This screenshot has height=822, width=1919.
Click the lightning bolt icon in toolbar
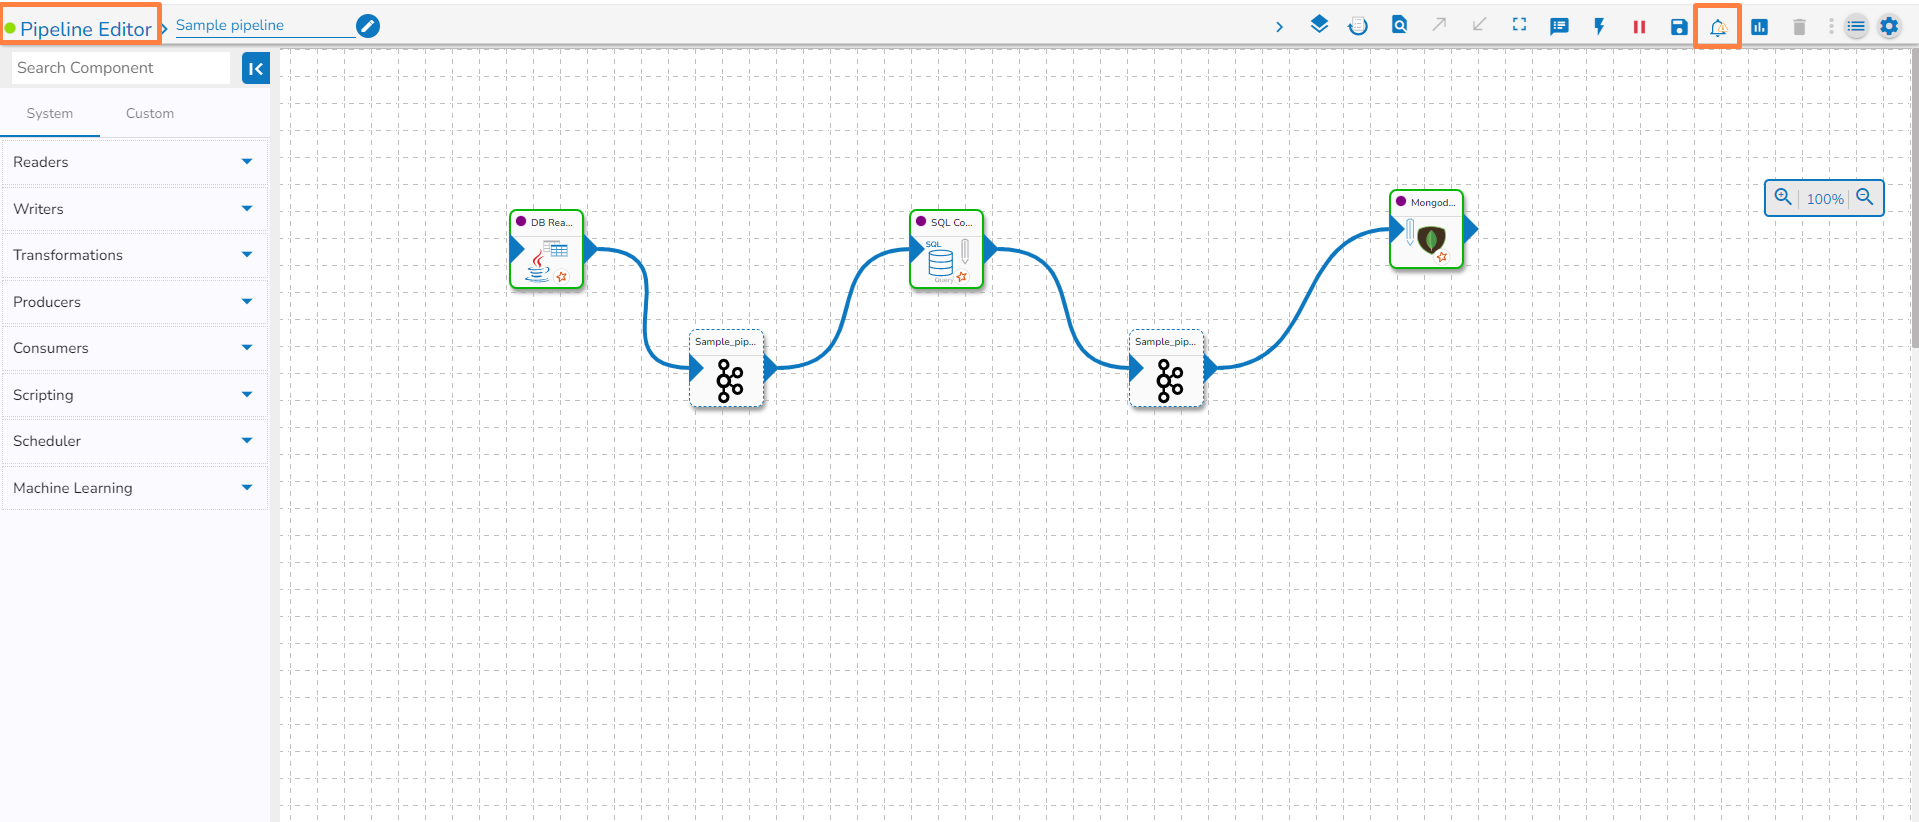pos(1599,27)
